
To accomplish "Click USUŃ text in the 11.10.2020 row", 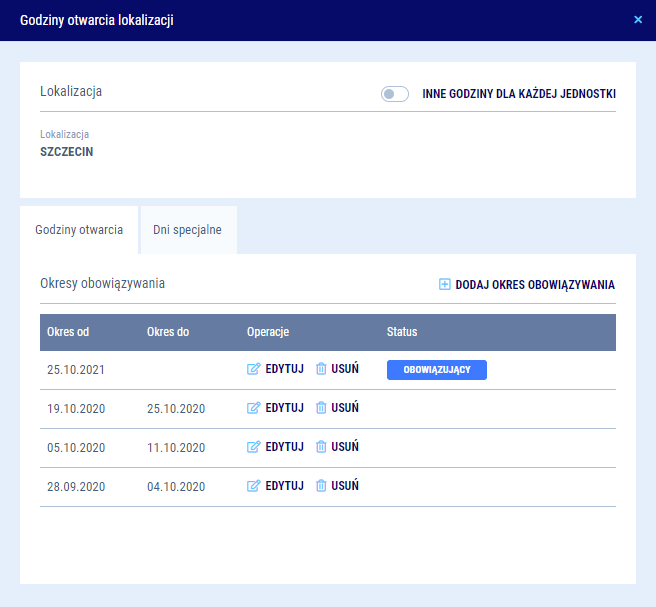I will [345, 447].
